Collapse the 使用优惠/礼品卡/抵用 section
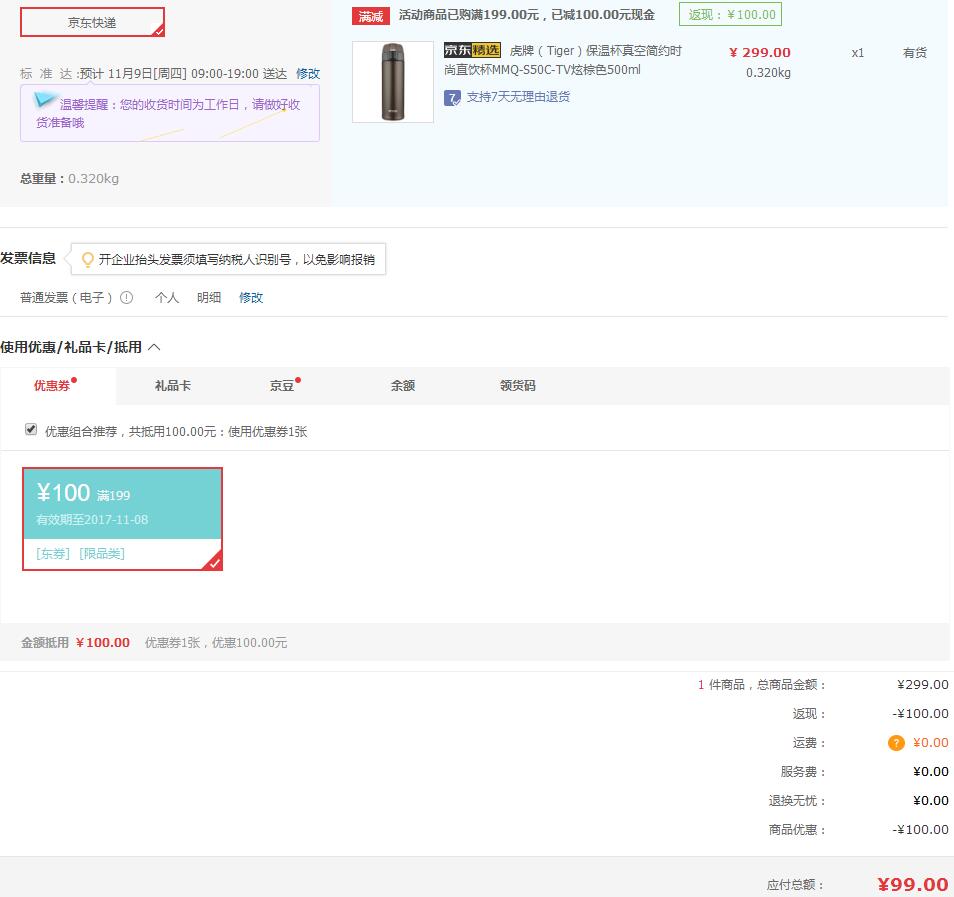 155,347
